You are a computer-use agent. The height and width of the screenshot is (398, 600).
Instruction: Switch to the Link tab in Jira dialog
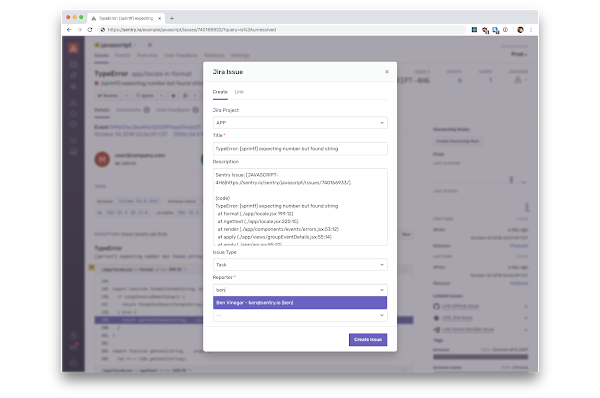pyautogui.click(x=239, y=92)
